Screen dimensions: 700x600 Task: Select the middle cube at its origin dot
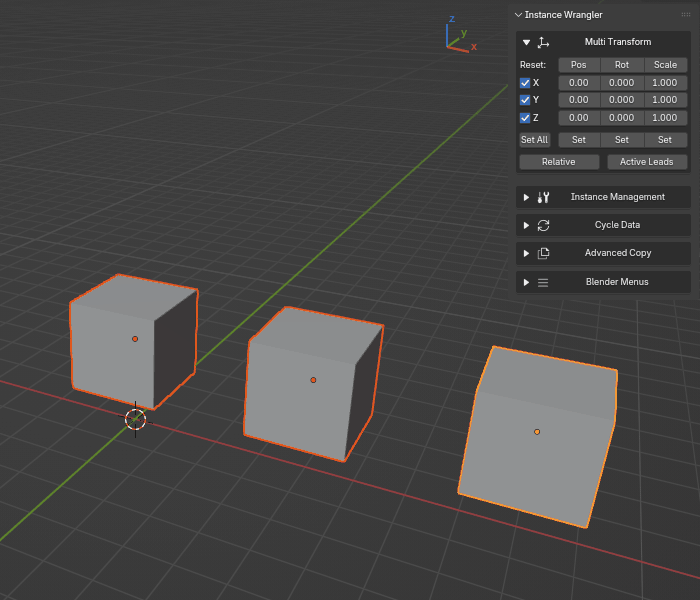click(x=313, y=380)
